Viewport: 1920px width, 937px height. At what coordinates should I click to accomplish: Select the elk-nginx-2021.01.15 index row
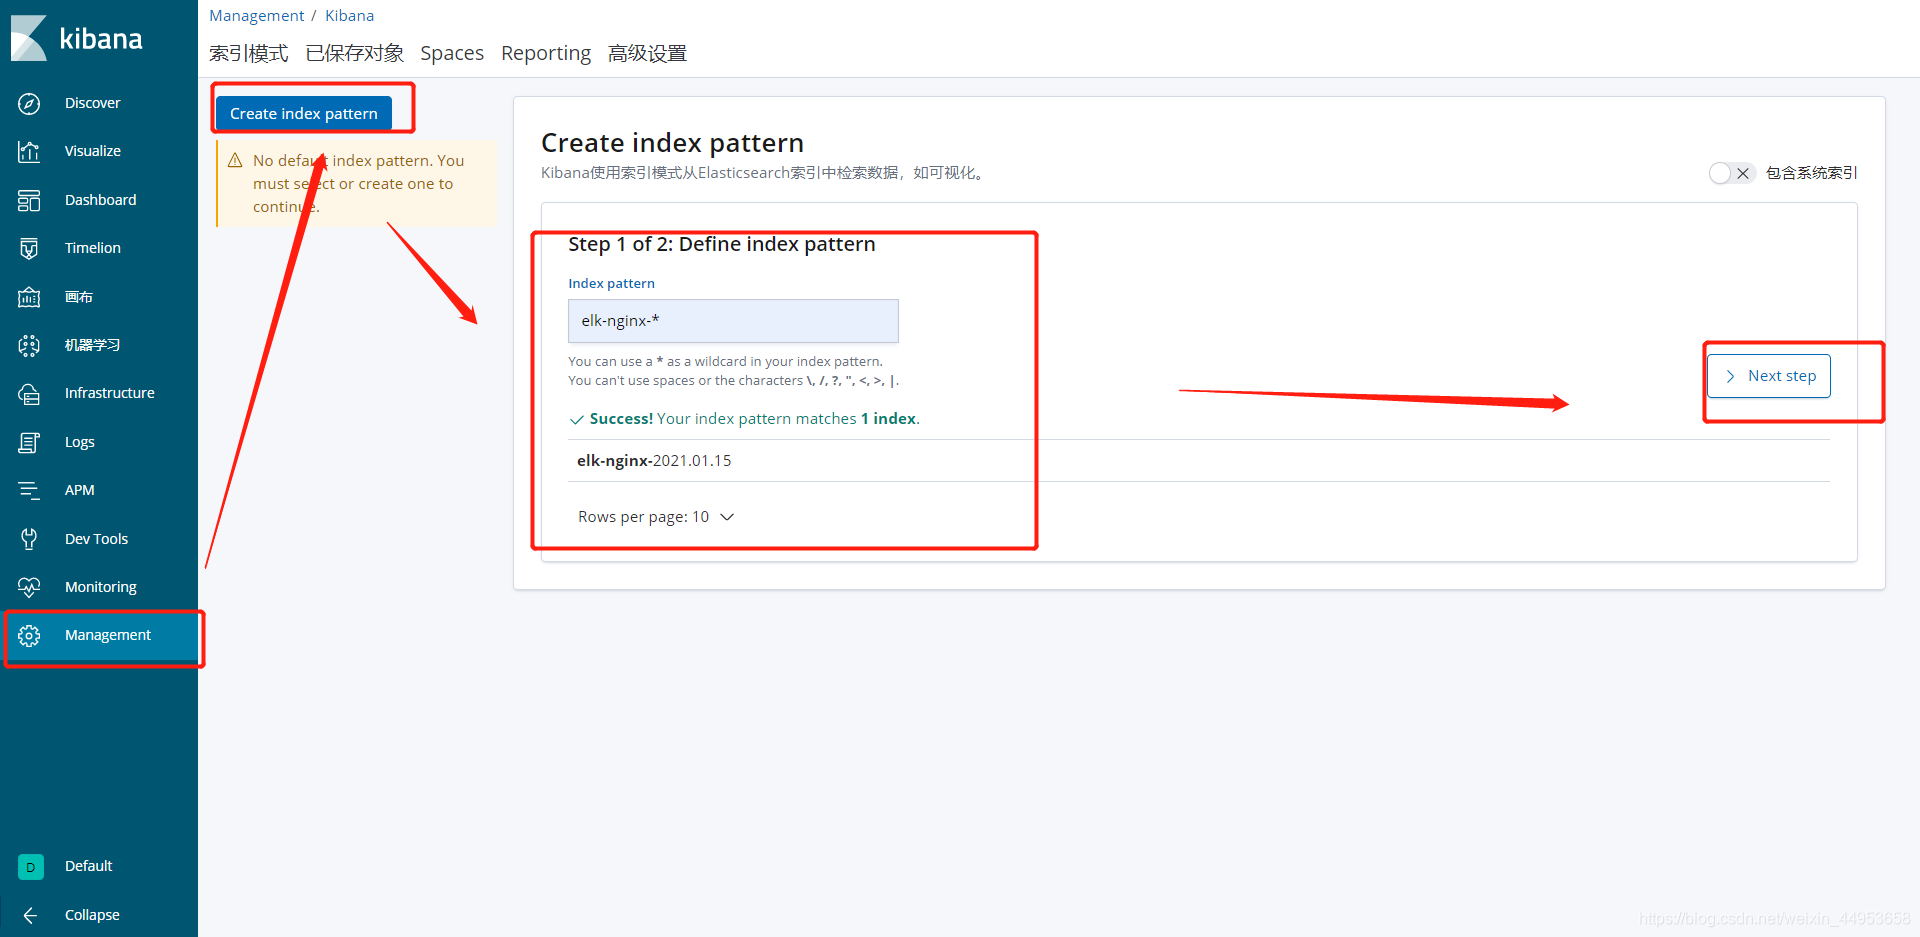pos(1199,461)
